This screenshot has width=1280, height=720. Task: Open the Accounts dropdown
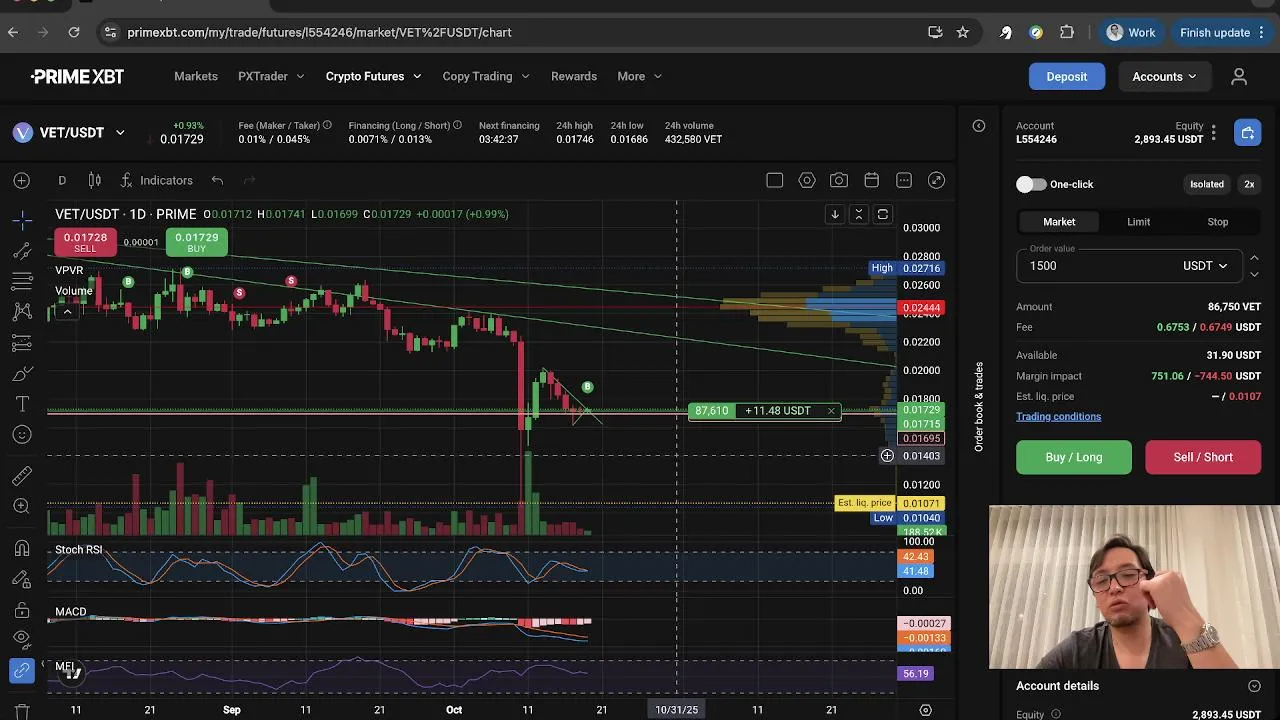tap(1164, 76)
